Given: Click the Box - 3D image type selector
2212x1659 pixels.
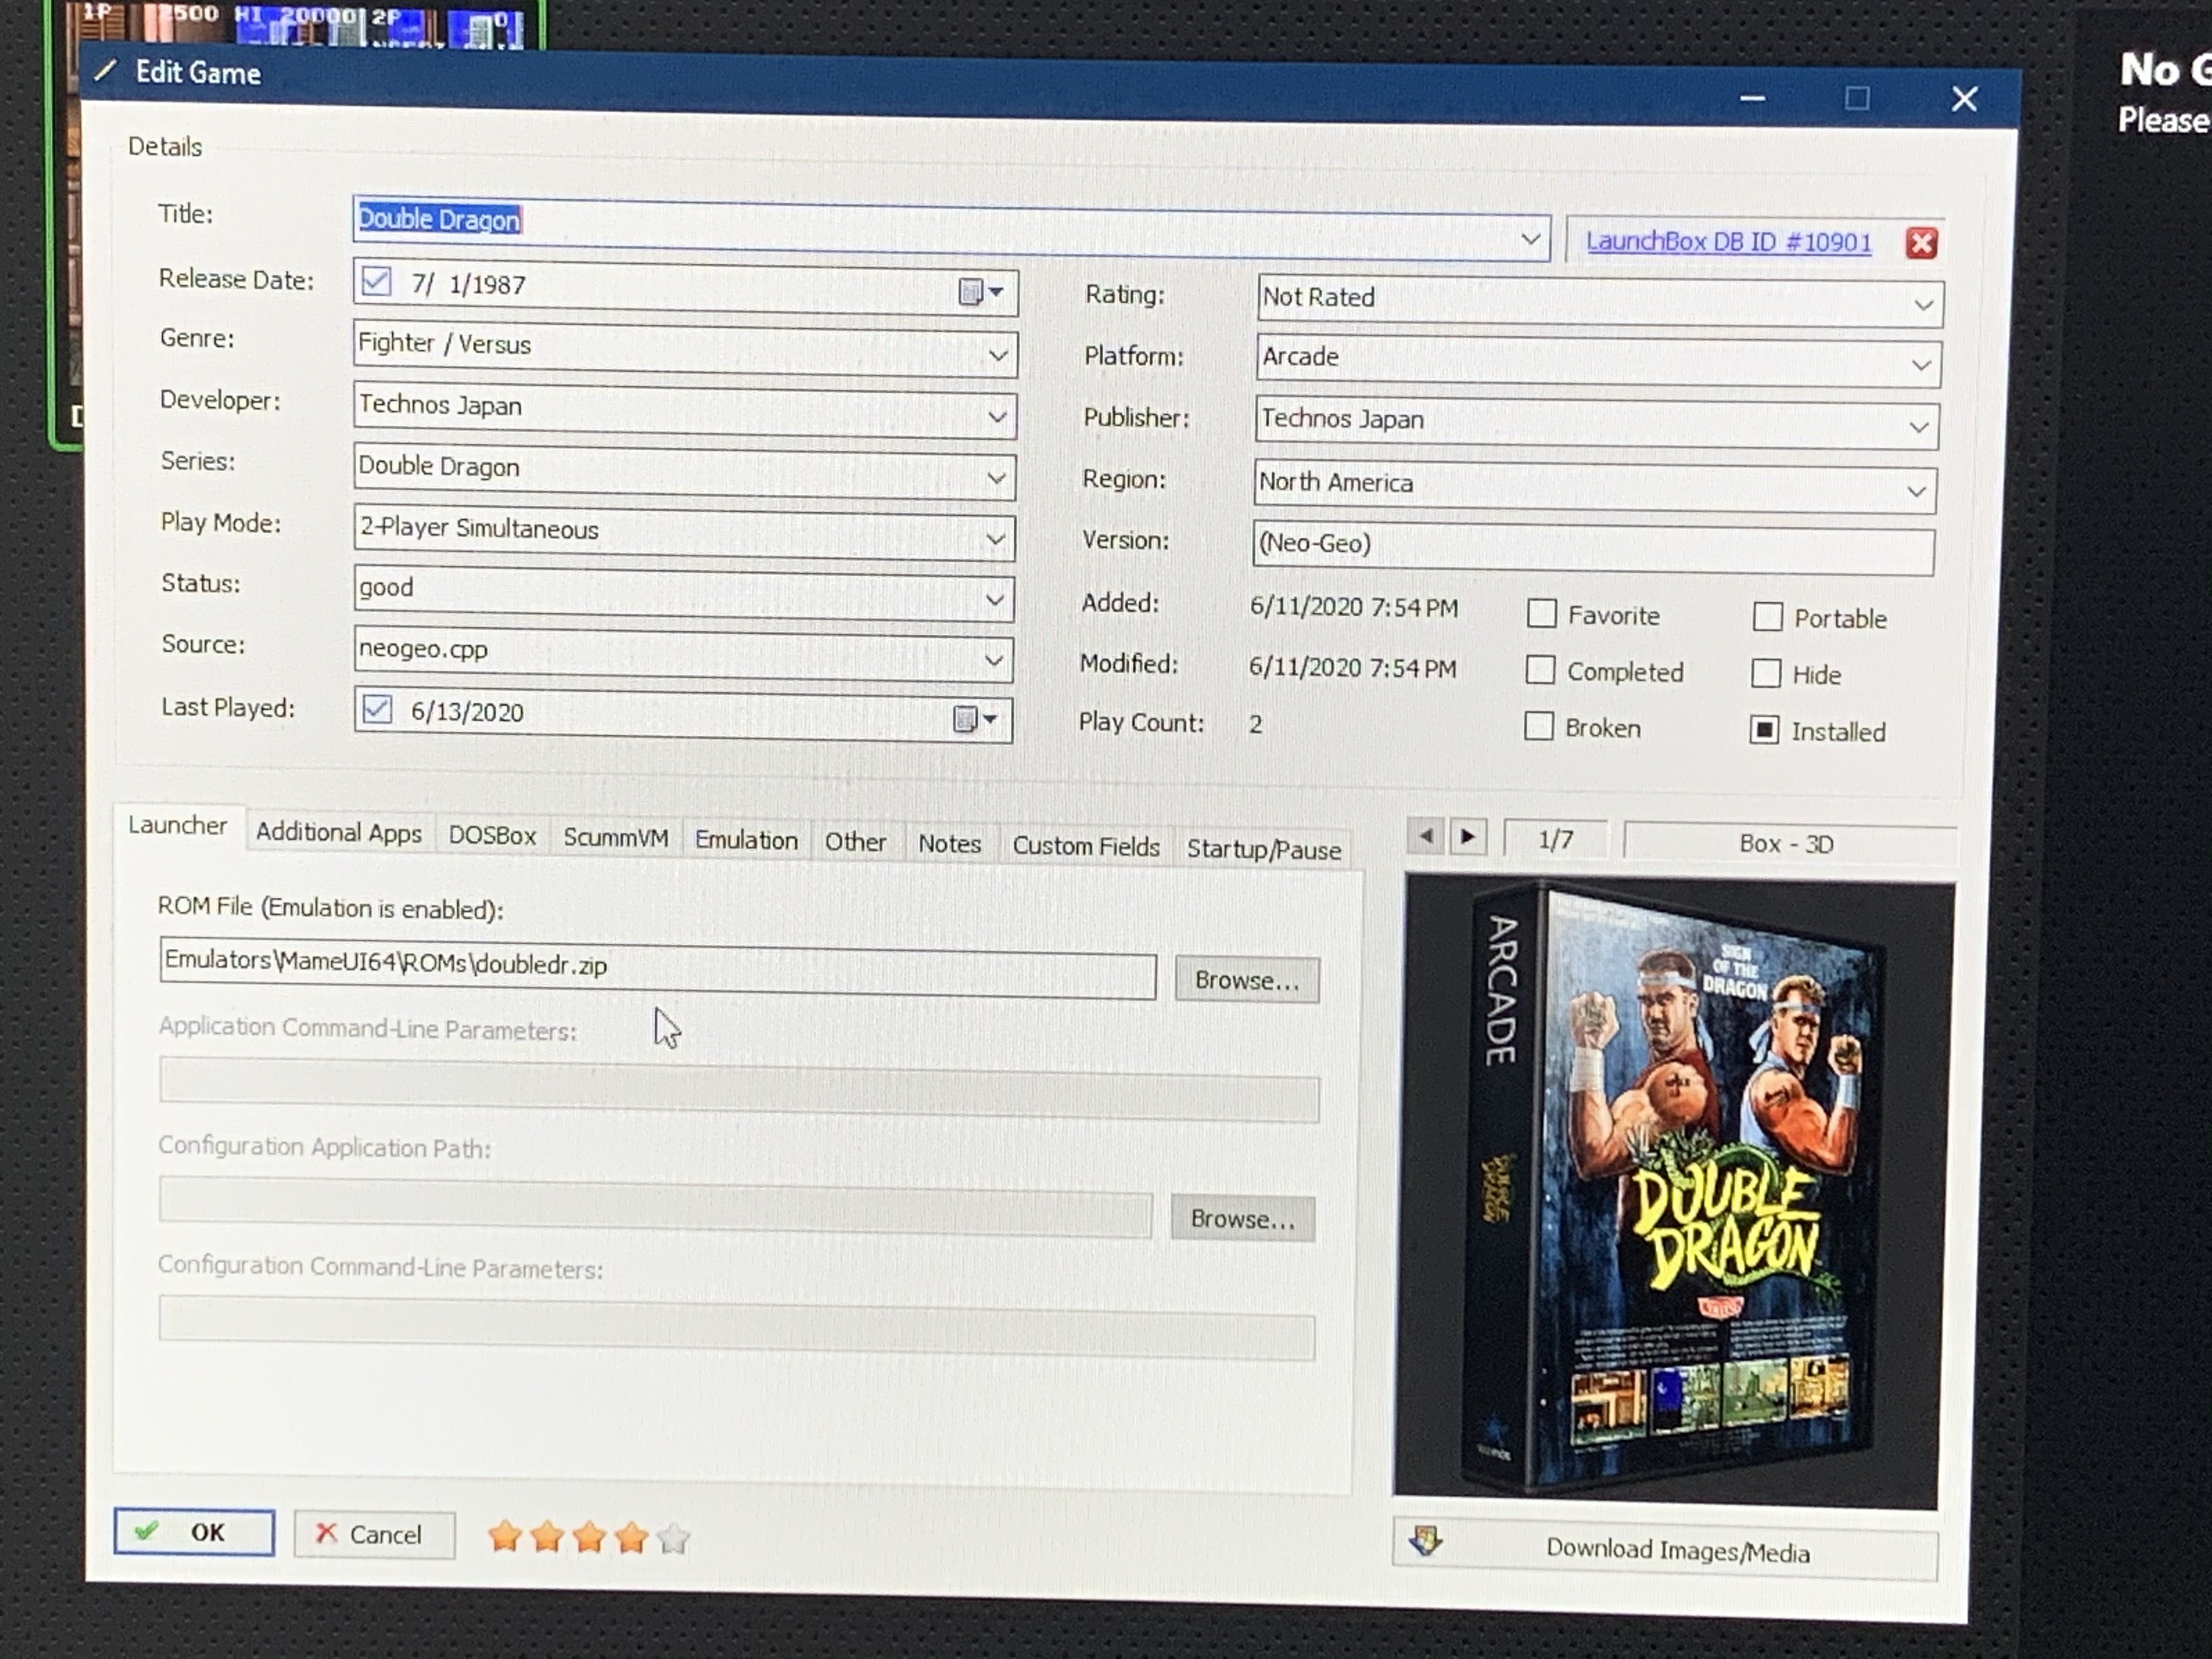Looking at the screenshot, I should (x=1789, y=844).
